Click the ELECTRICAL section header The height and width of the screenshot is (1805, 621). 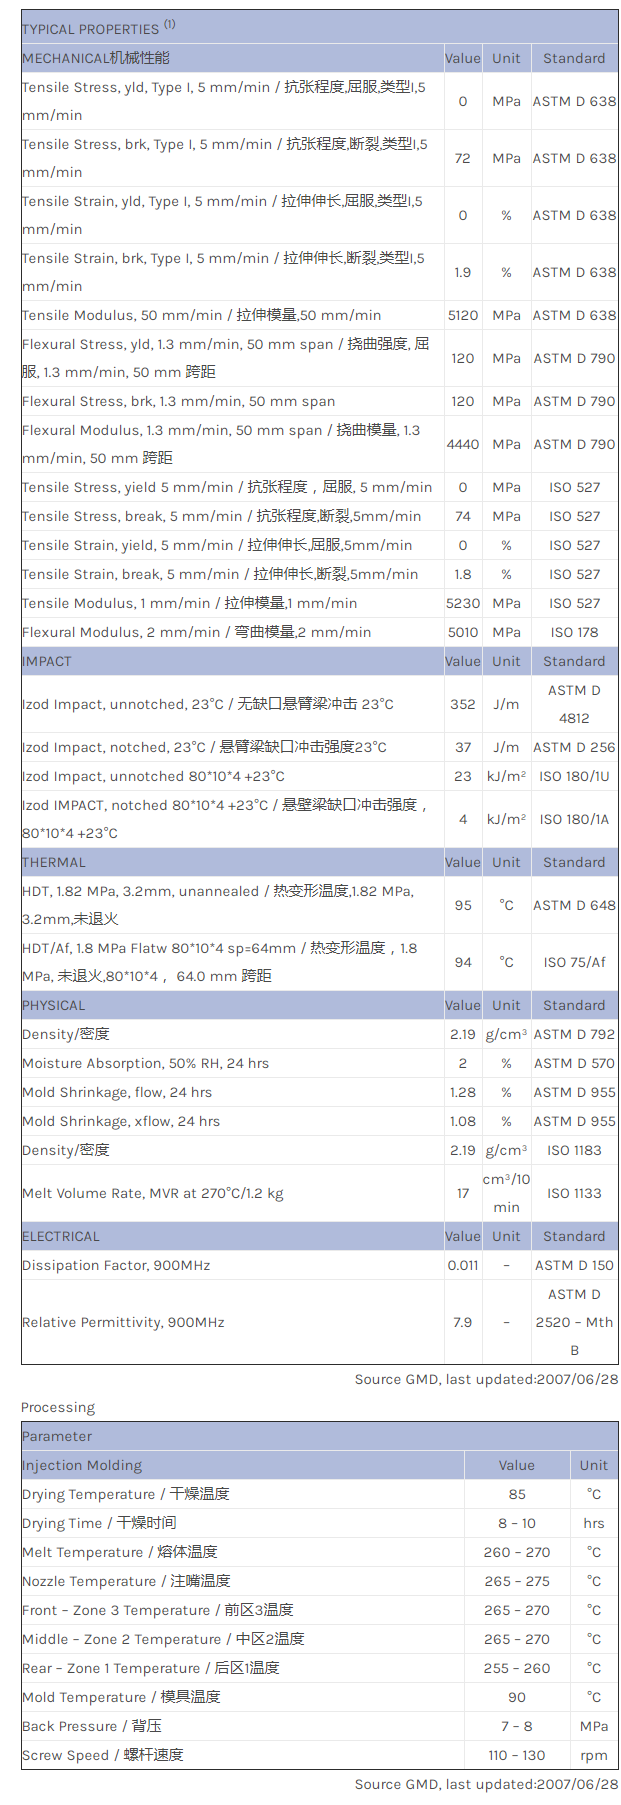coord(61,1236)
